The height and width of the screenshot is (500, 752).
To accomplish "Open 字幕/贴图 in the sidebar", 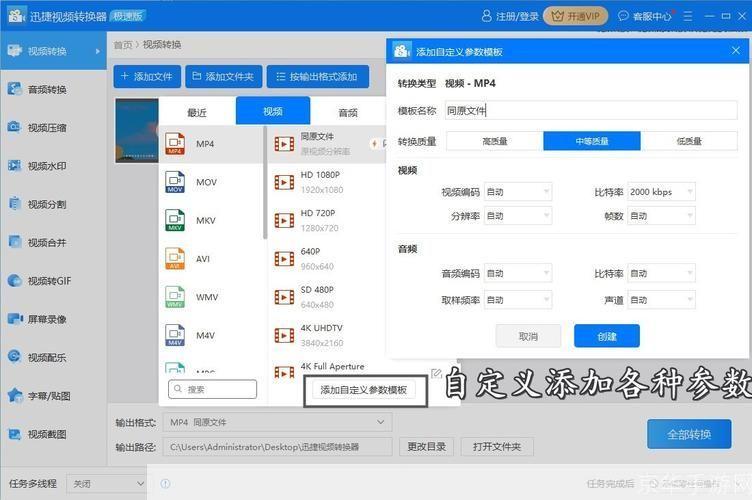I will [53, 396].
